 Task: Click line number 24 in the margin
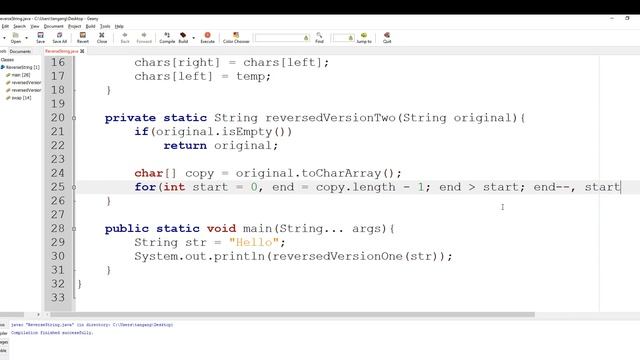(x=58, y=173)
